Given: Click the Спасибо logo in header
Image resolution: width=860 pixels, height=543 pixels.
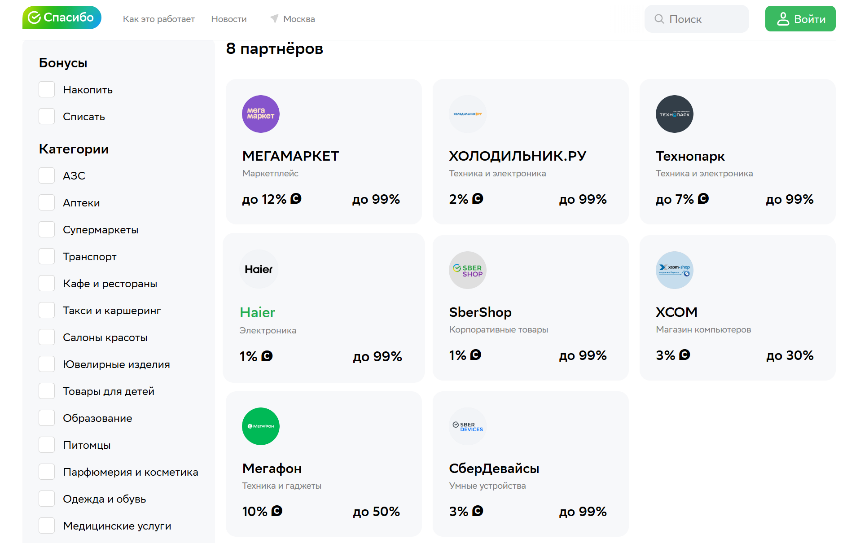Looking at the screenshot, I should pyautogui.click(x=62, y=18).
